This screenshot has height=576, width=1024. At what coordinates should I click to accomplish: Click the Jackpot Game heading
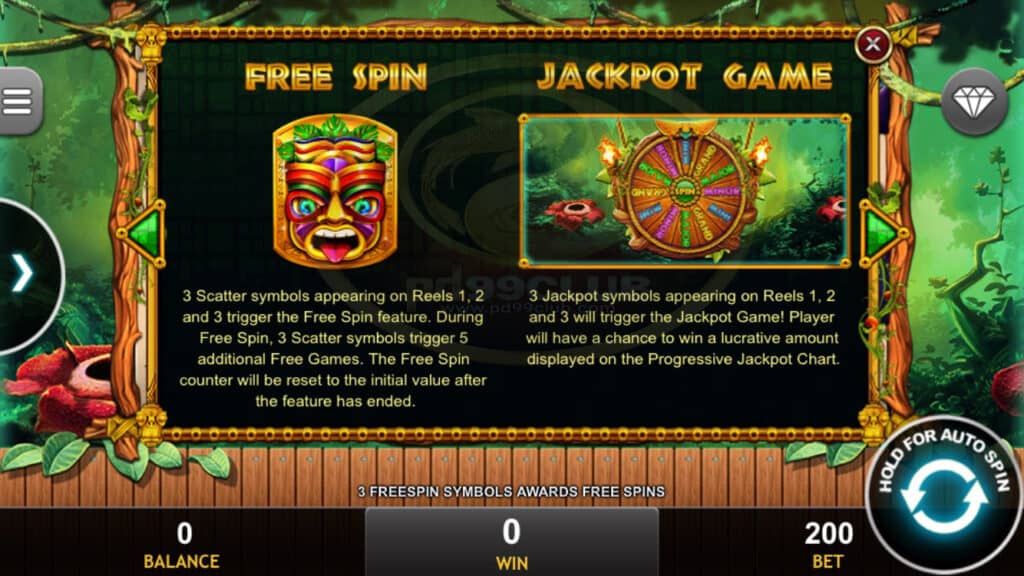pyautogui.click(x=684, y=77)
